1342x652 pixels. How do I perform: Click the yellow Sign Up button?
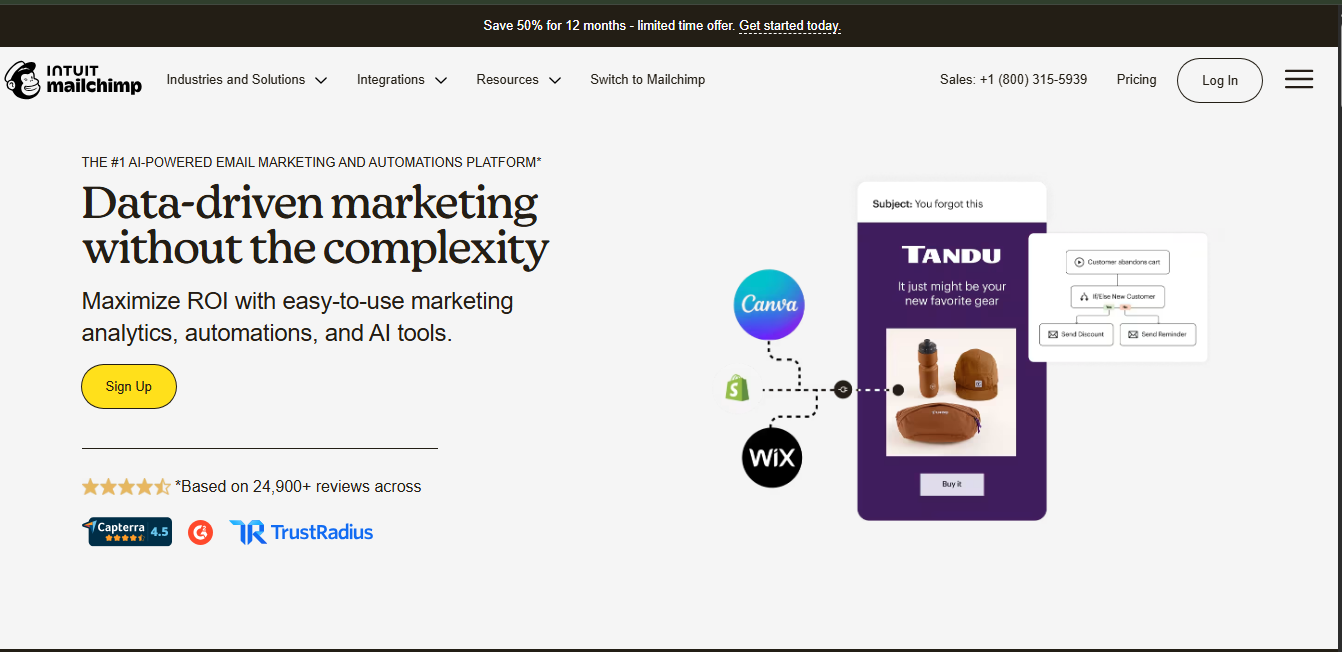pos(128,386)
